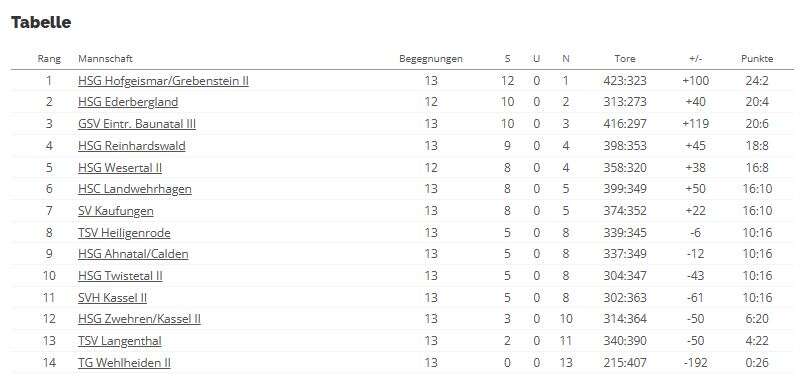Open HSG Ahnatal/Calden team link

point(133,254)
